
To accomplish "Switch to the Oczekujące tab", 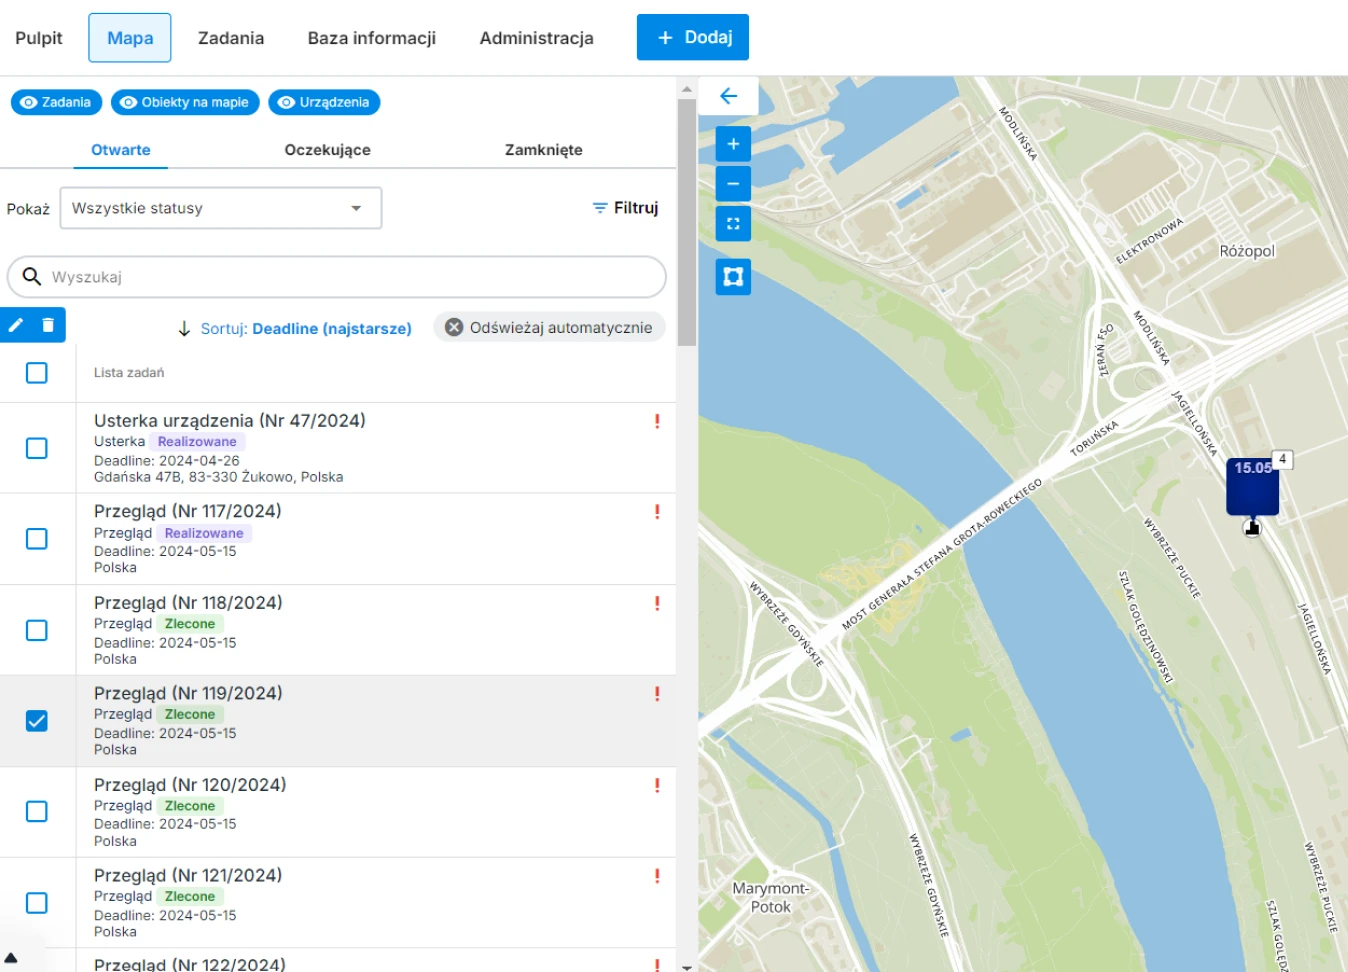I will [x=327, y=150].
